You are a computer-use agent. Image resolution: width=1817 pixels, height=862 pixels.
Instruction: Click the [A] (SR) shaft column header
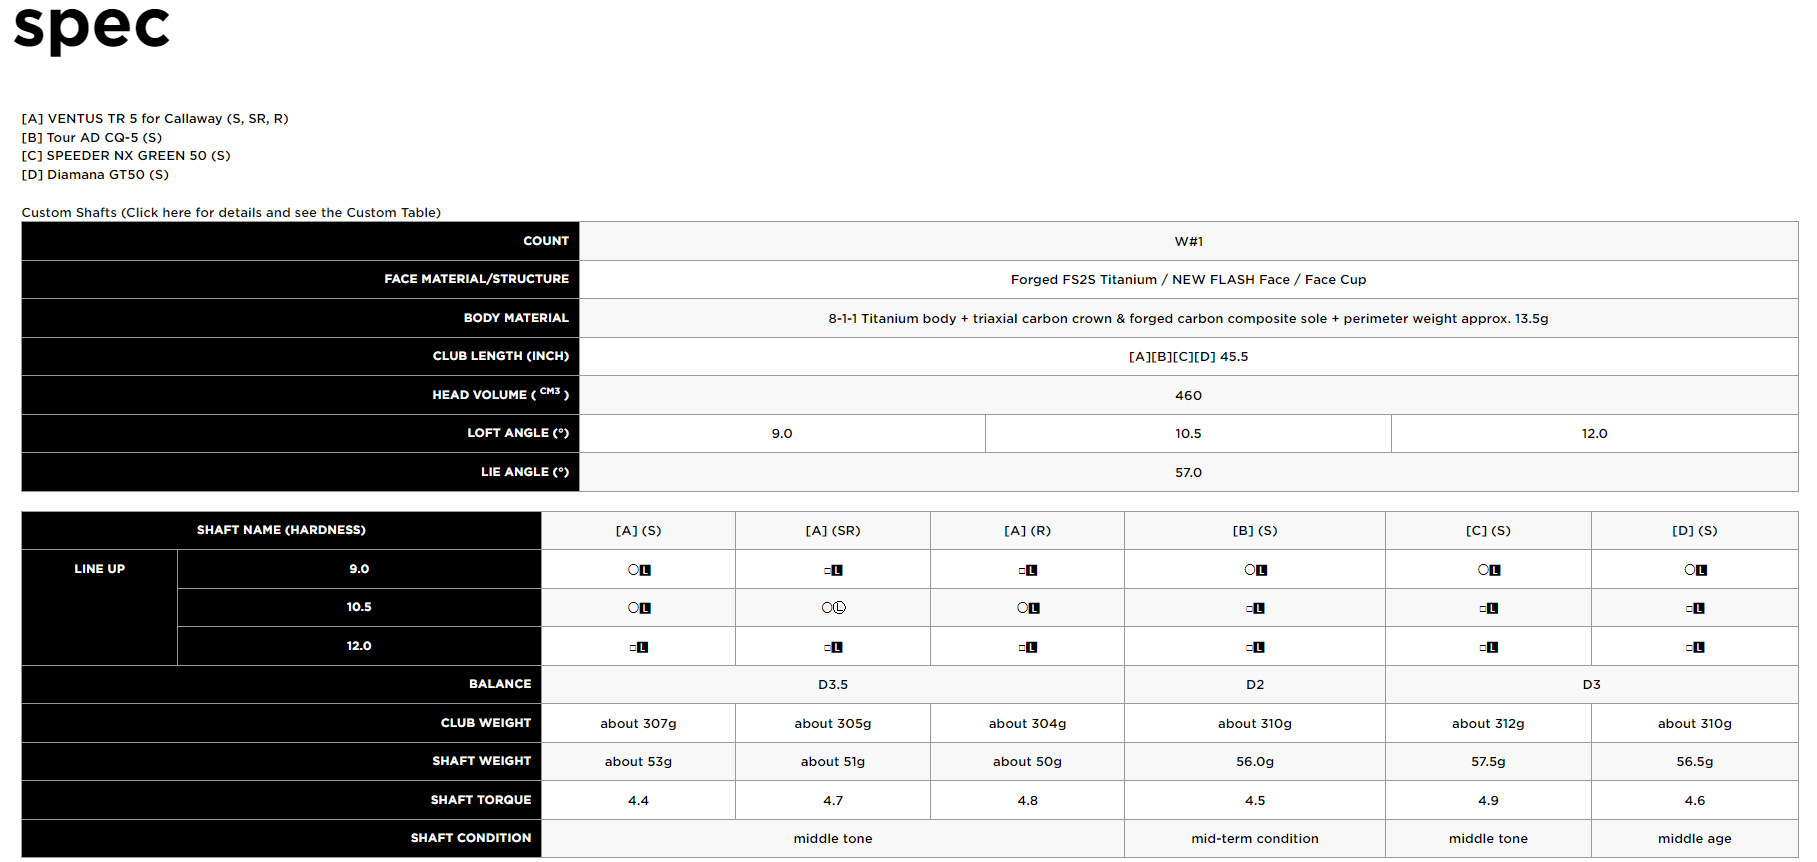(833, 531)
